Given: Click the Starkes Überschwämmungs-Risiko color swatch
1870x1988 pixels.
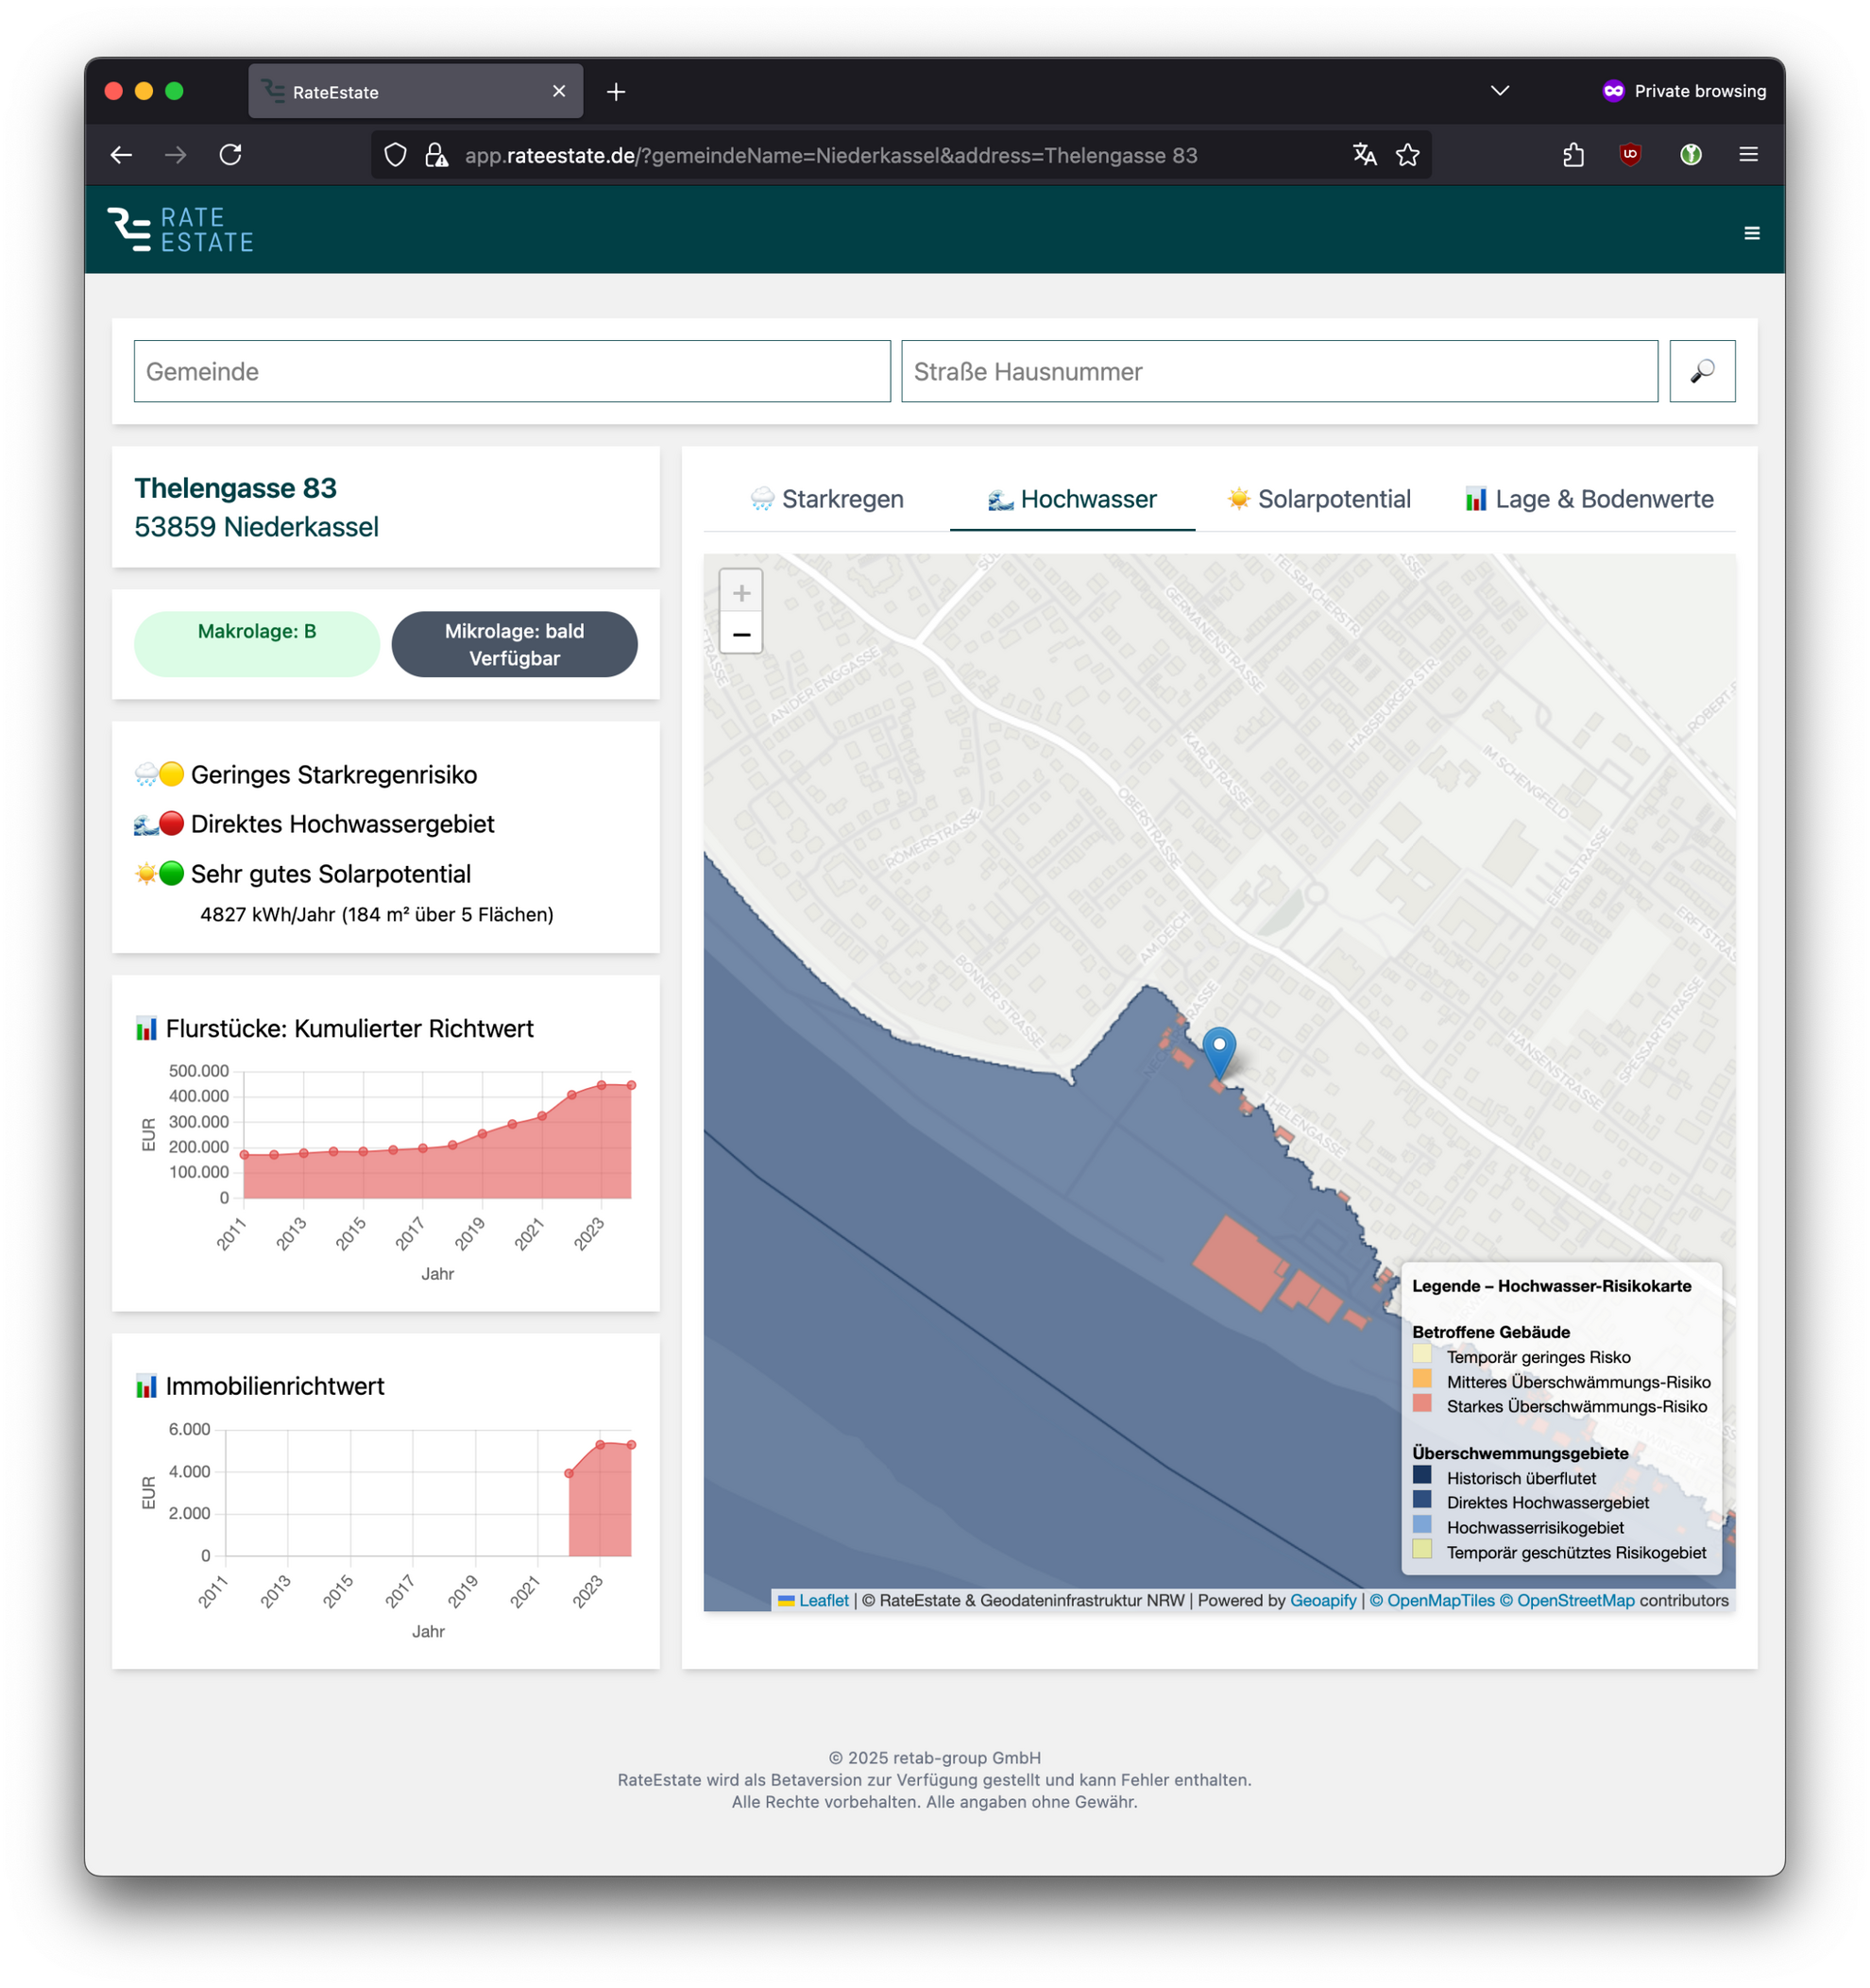Looking at the screenshot, I should click(1422, 1404).
